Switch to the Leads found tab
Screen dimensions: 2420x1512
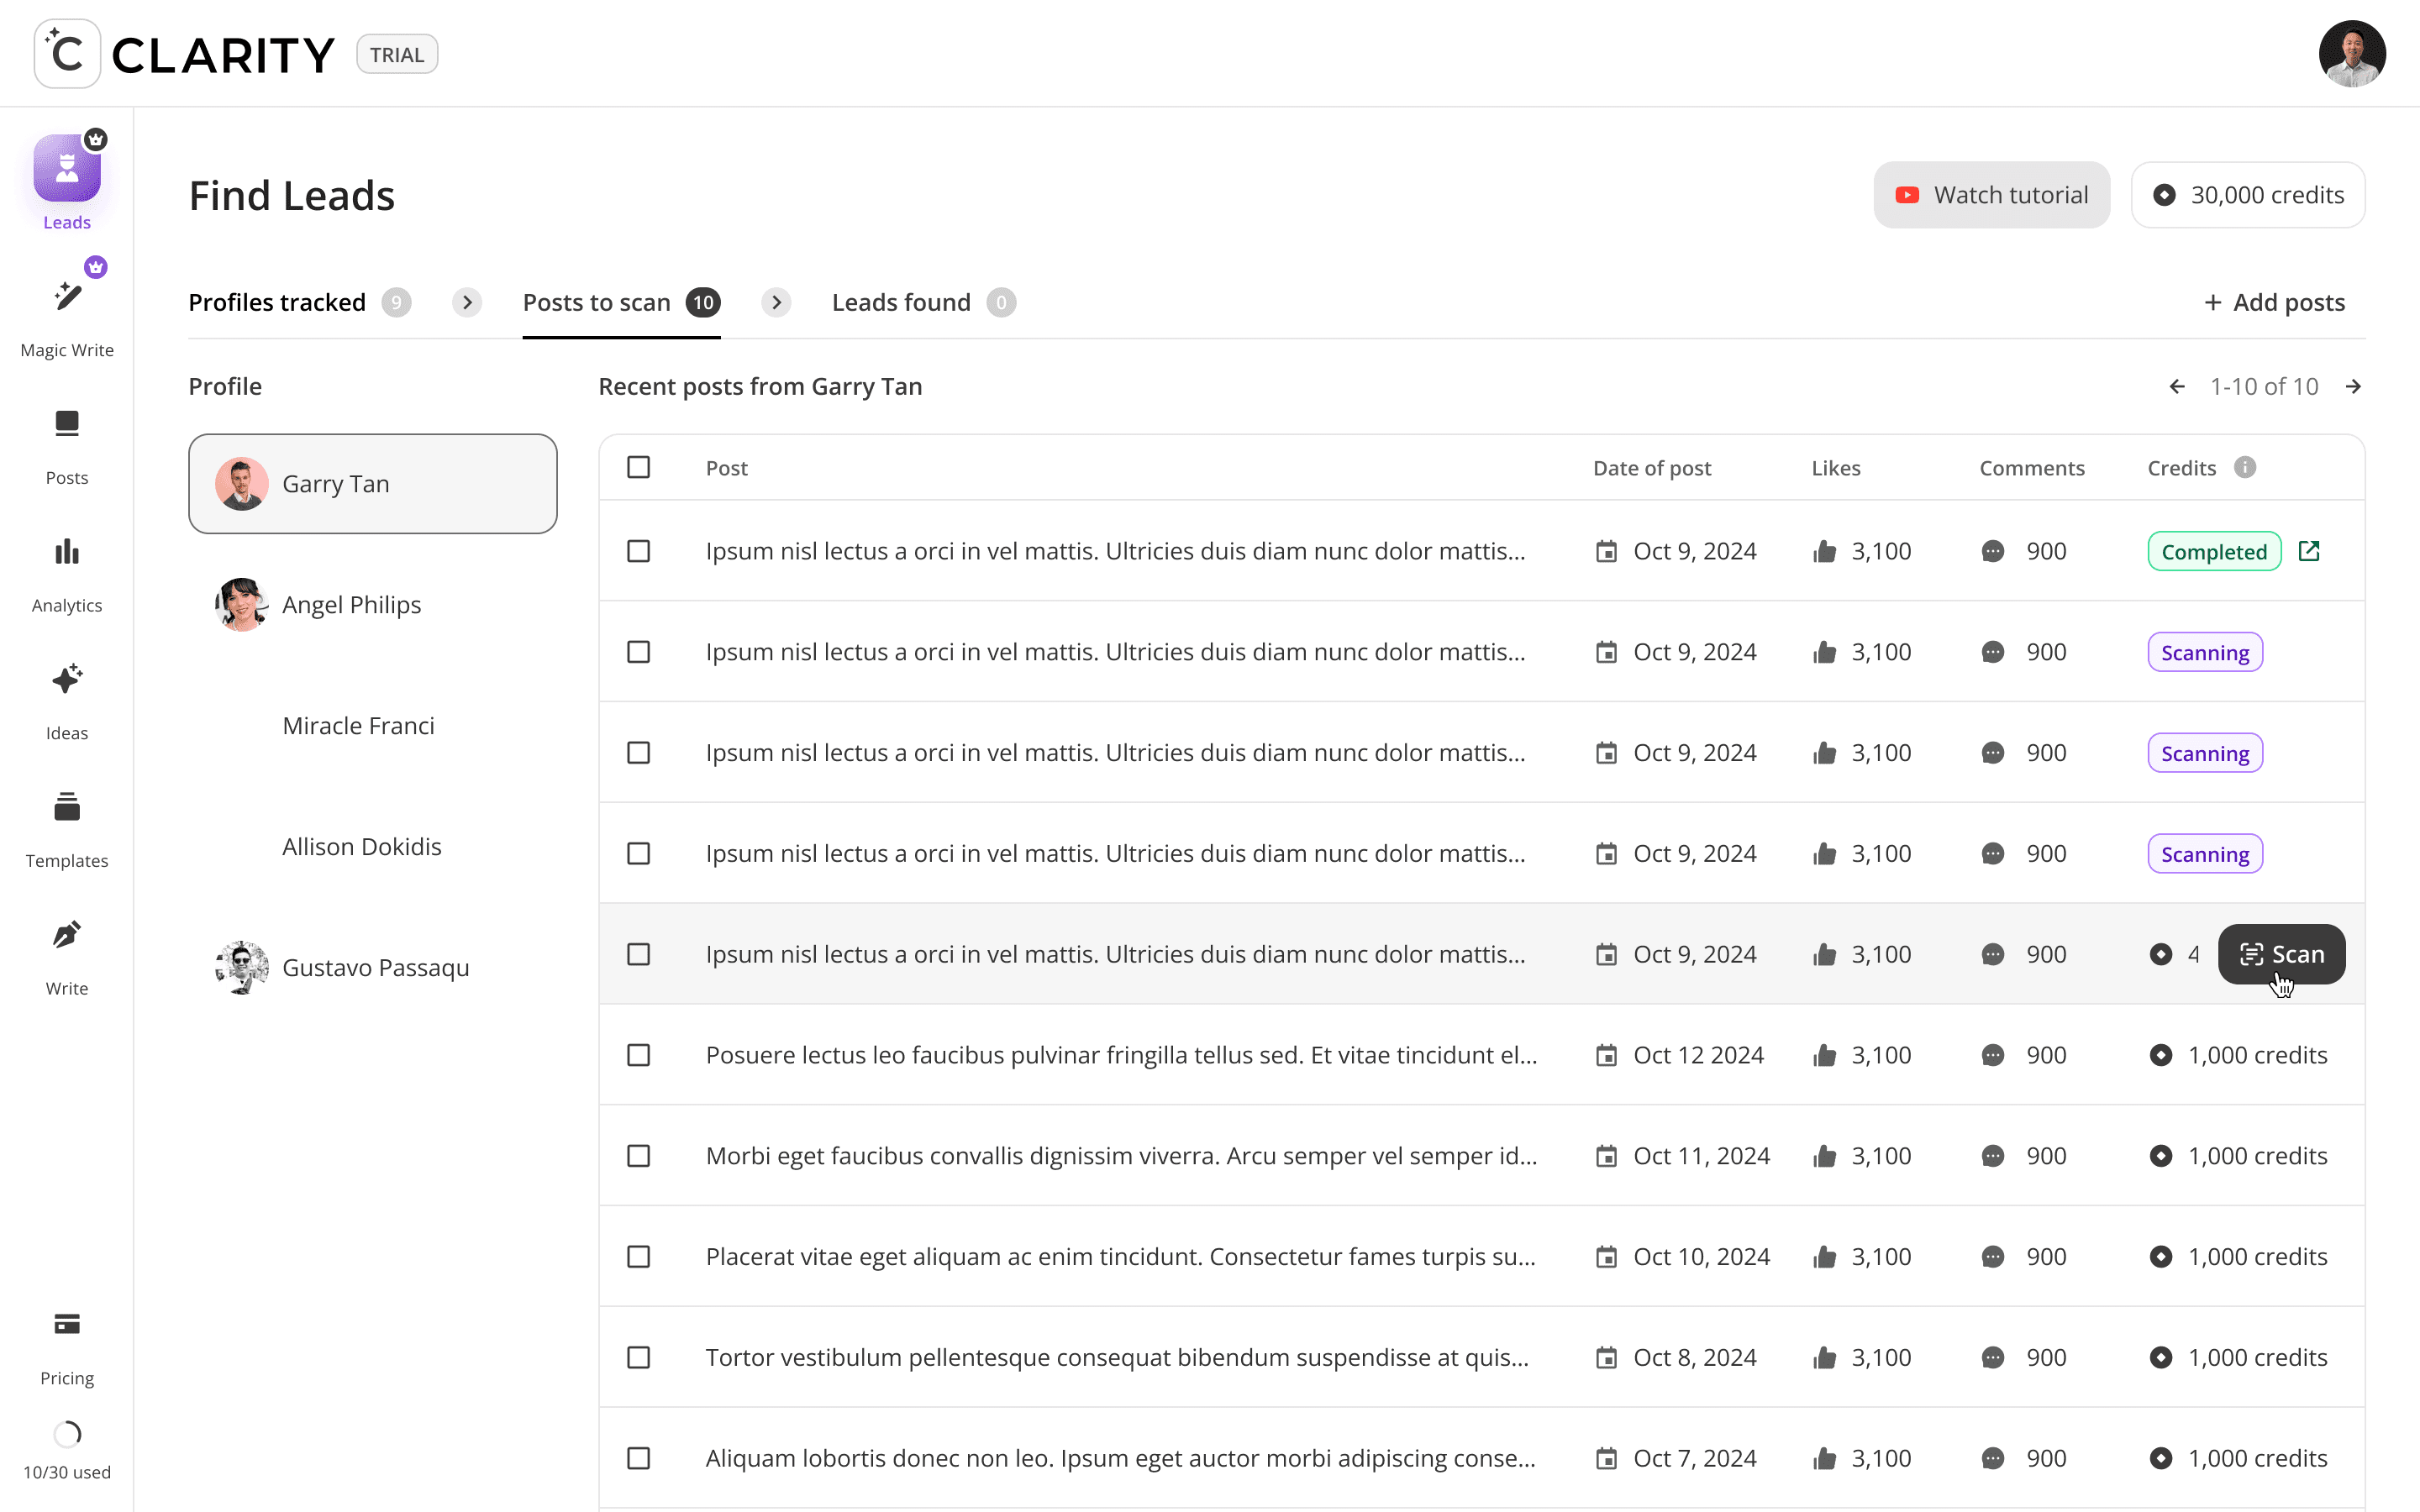[902, 302]
